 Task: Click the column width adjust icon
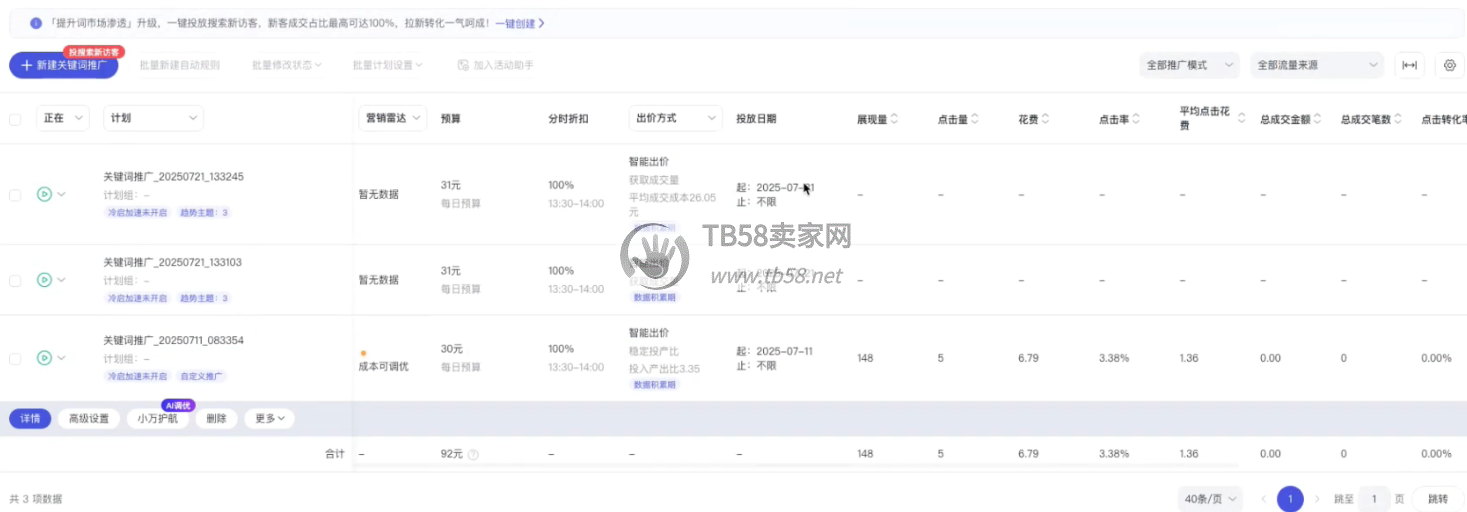tap(1409, 65)
